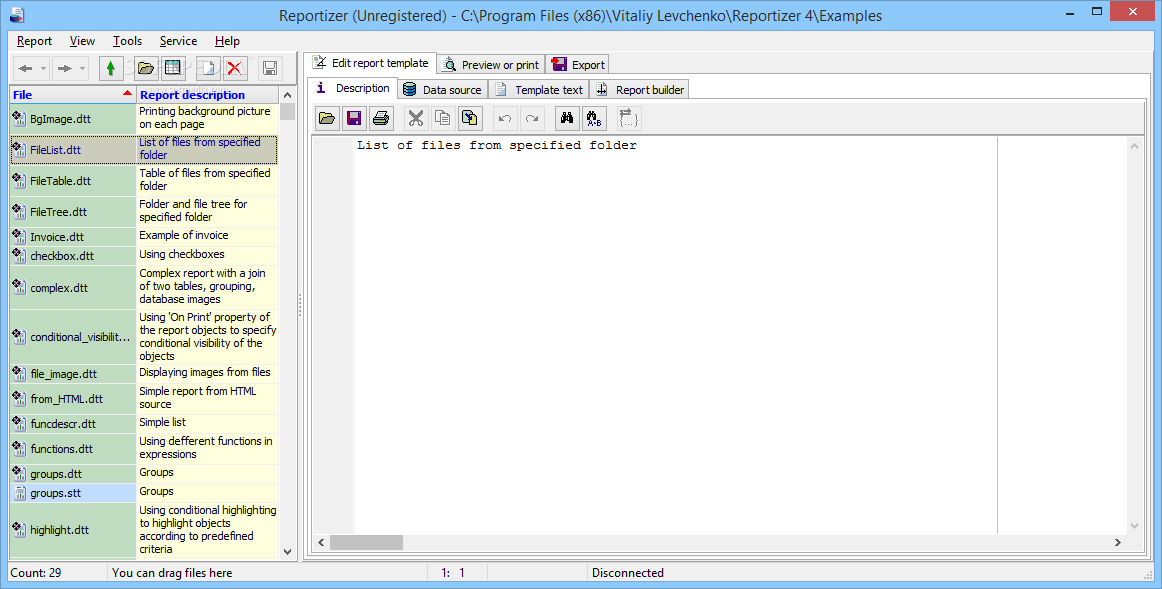Open the Forward arrow history dropdown
The image size is (1162, 589).
[82, 69]
